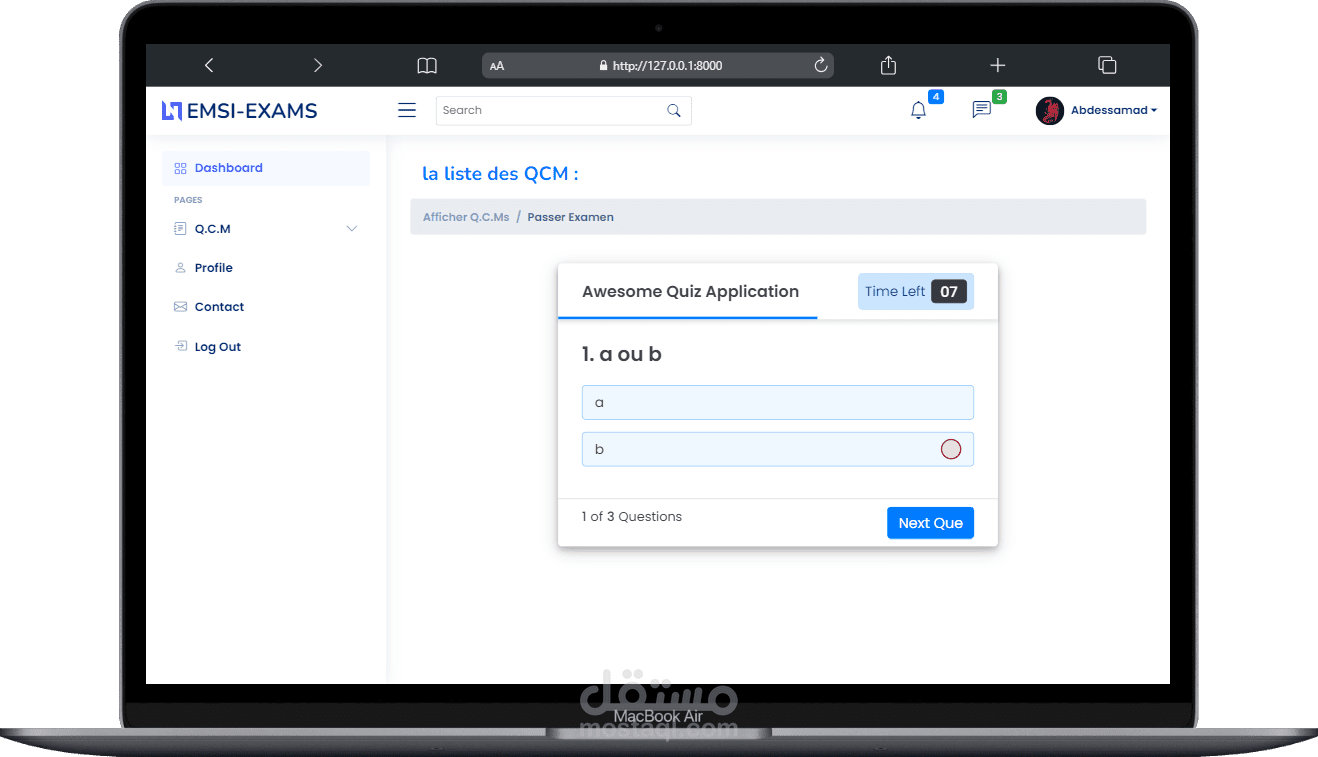Click the user avatar picture

click(x=1050, y=110)
